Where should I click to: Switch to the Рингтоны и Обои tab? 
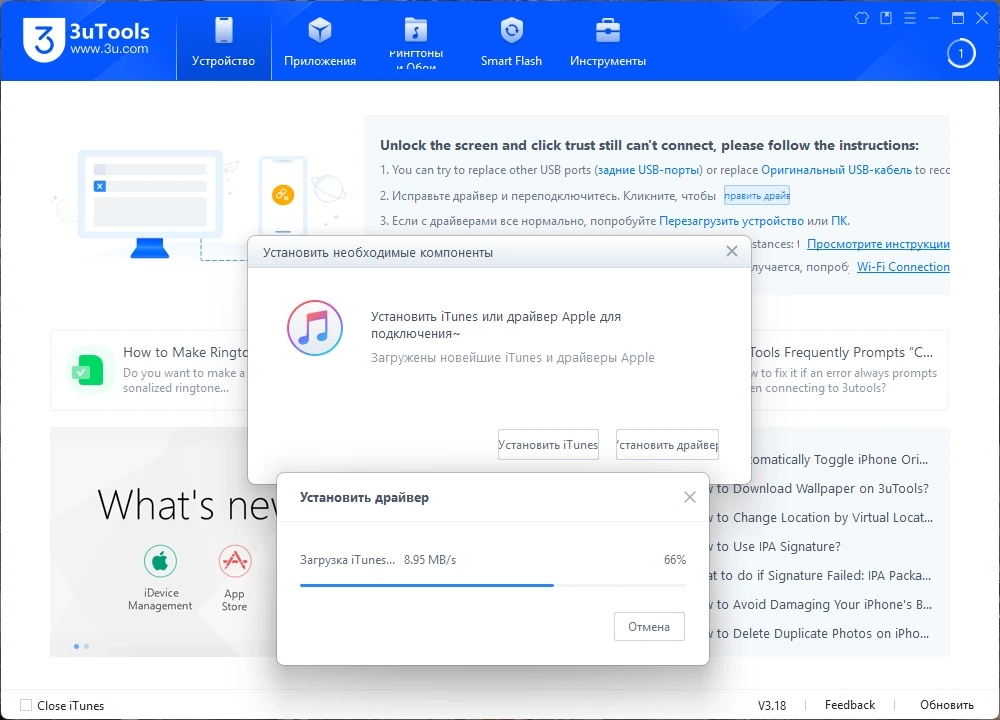tap(416, 42)
